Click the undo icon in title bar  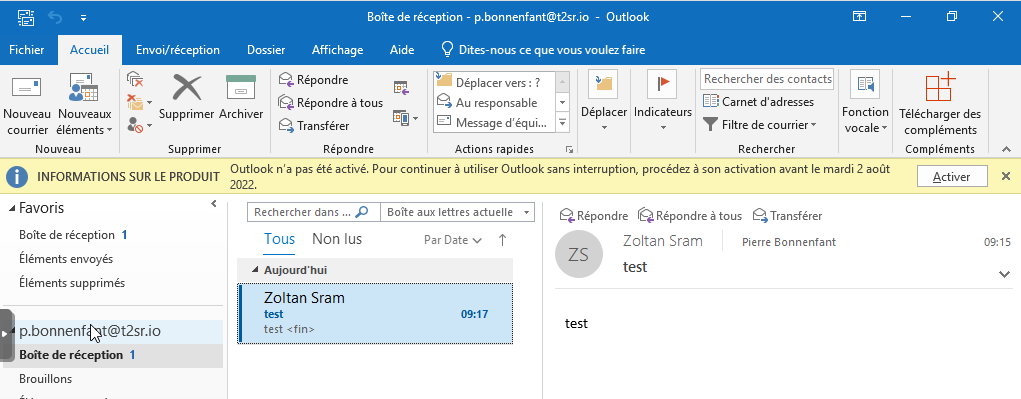[55, 17]
